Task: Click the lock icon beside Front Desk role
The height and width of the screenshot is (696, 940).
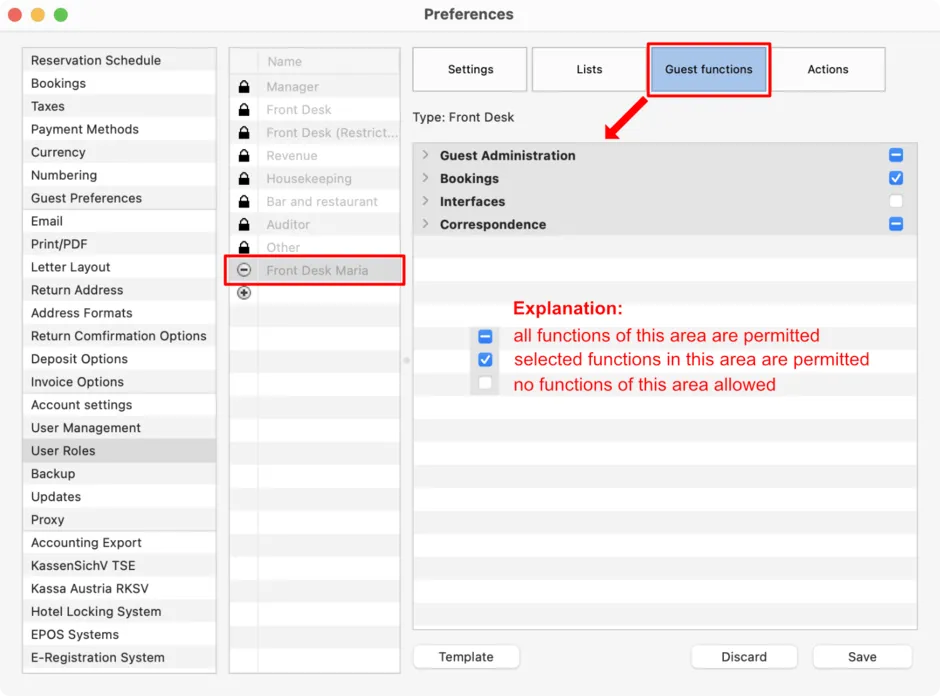Action: 244,110
